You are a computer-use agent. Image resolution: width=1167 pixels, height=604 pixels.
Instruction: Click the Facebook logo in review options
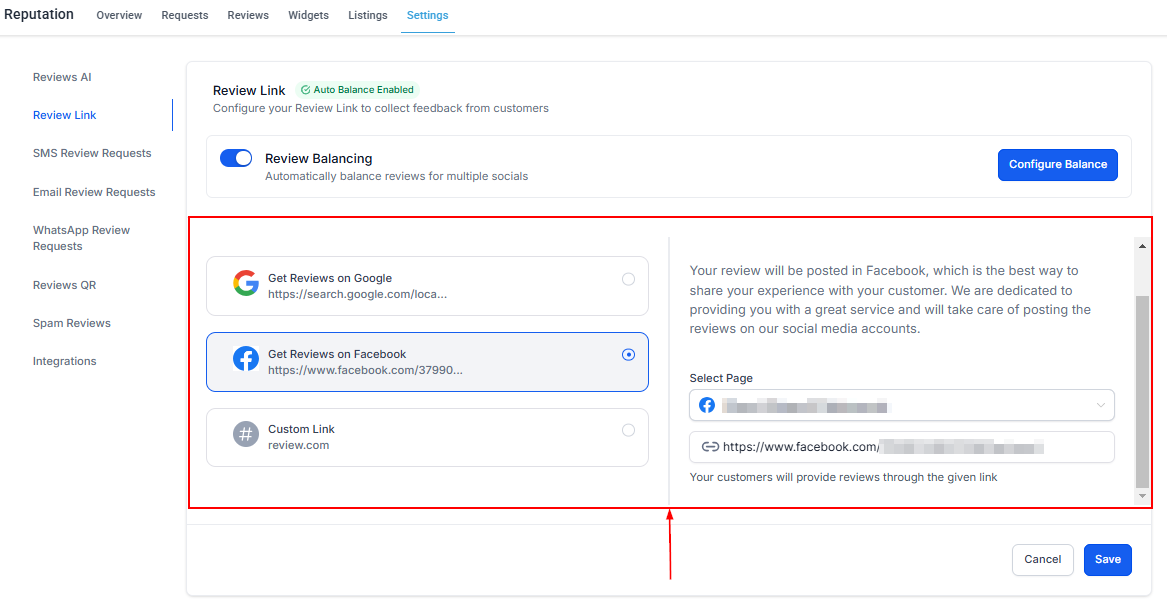(x=246, y=359)
